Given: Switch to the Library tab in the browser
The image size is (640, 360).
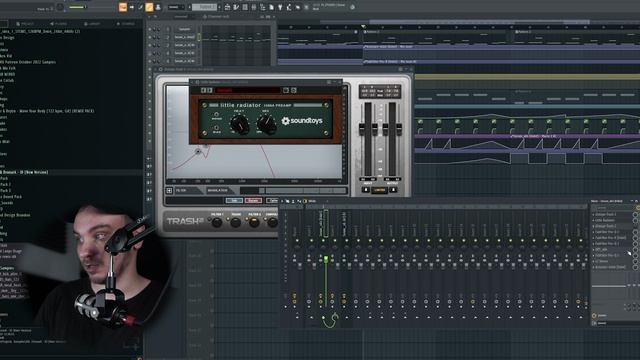Looking at the screenshot, I should tap(92, 24).
